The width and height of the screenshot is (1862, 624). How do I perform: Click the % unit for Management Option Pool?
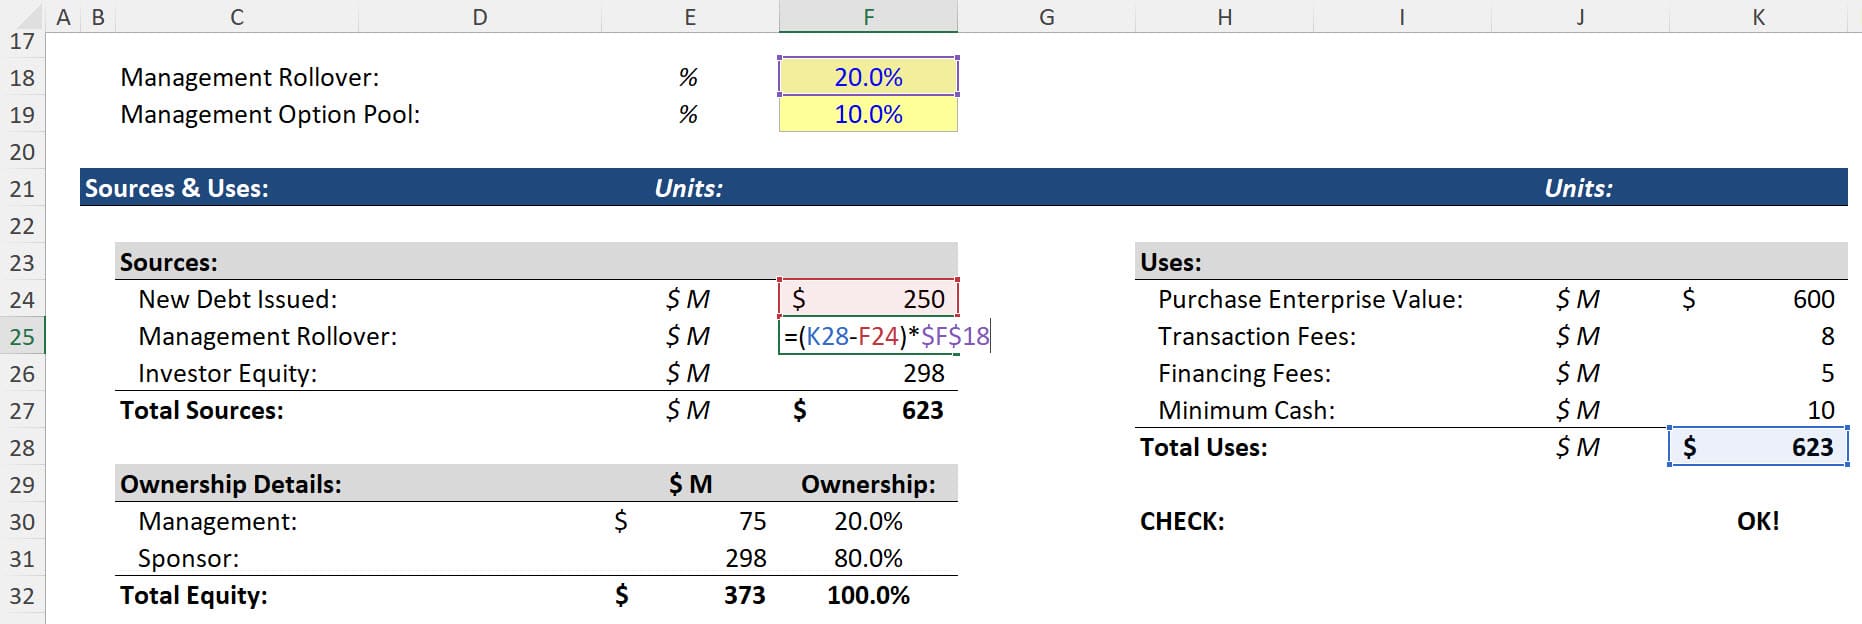(x=688, y=114)
